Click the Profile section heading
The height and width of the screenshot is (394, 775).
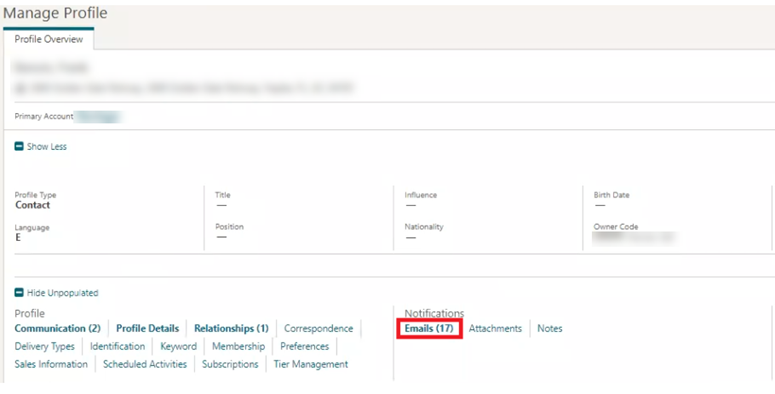[x=30, y=313]
